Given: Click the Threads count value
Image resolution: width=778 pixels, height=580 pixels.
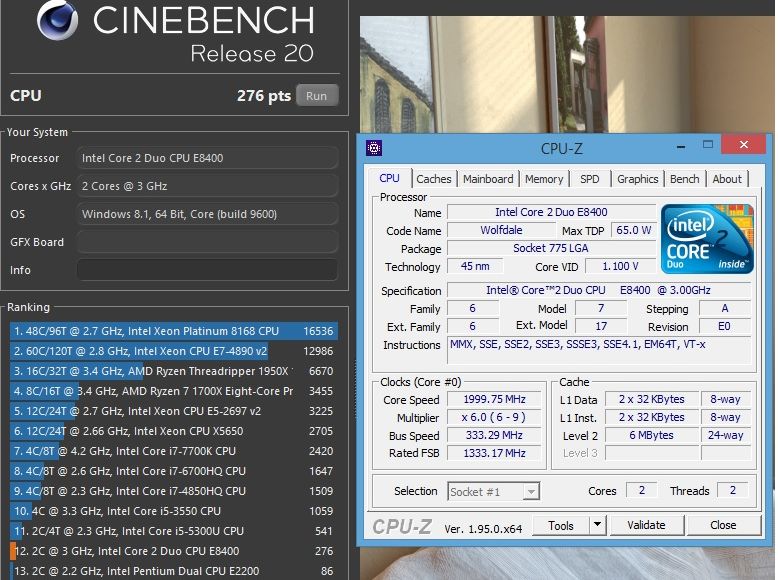Looking at the screenshot, I should pos(733,491).
